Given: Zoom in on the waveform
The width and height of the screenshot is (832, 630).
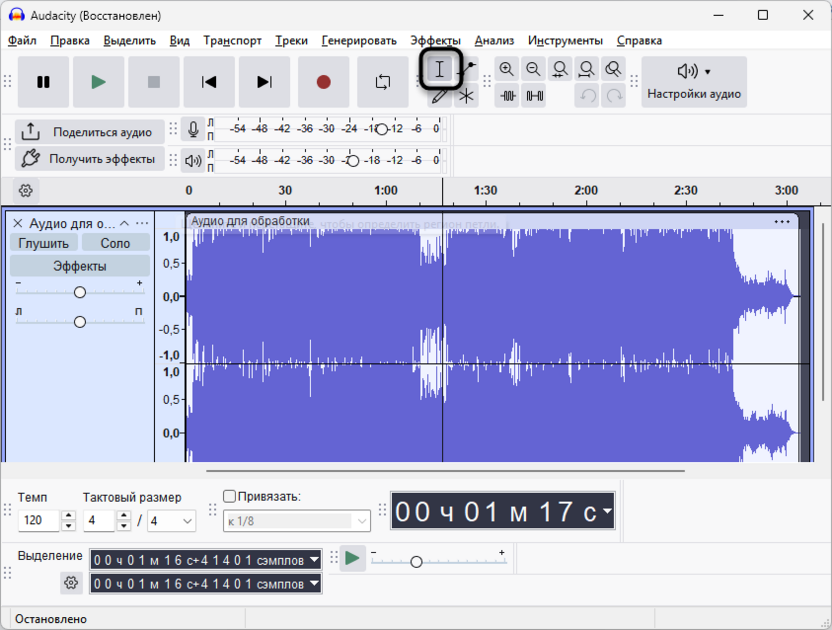Looking at the screenshot, I should [x=507, y=69].
